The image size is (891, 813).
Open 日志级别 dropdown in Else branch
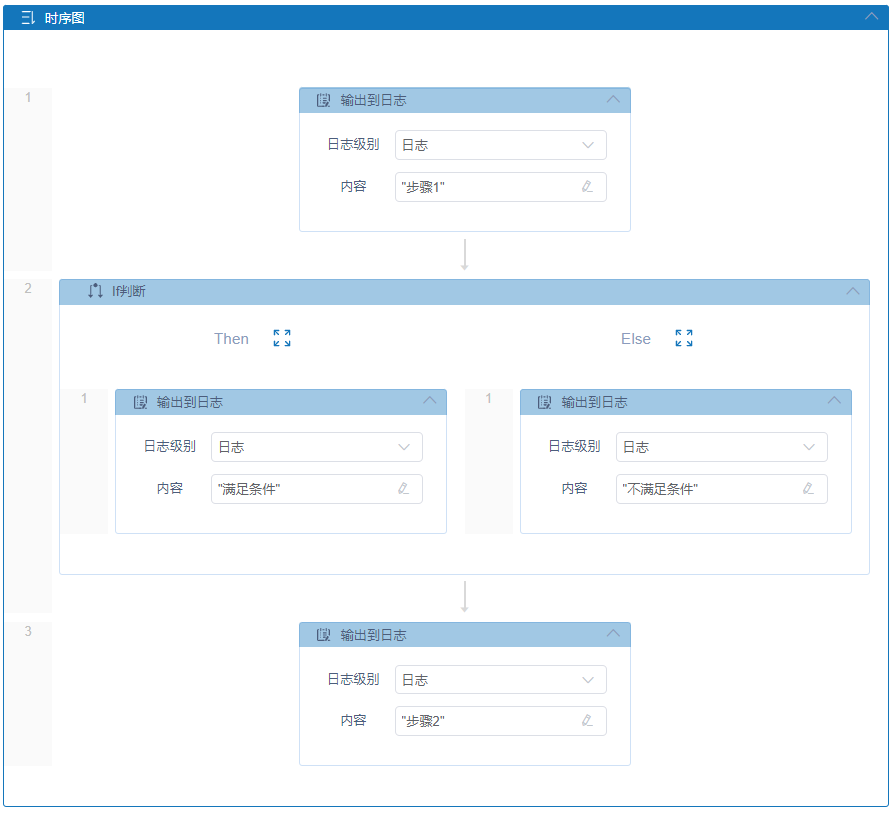721,447
